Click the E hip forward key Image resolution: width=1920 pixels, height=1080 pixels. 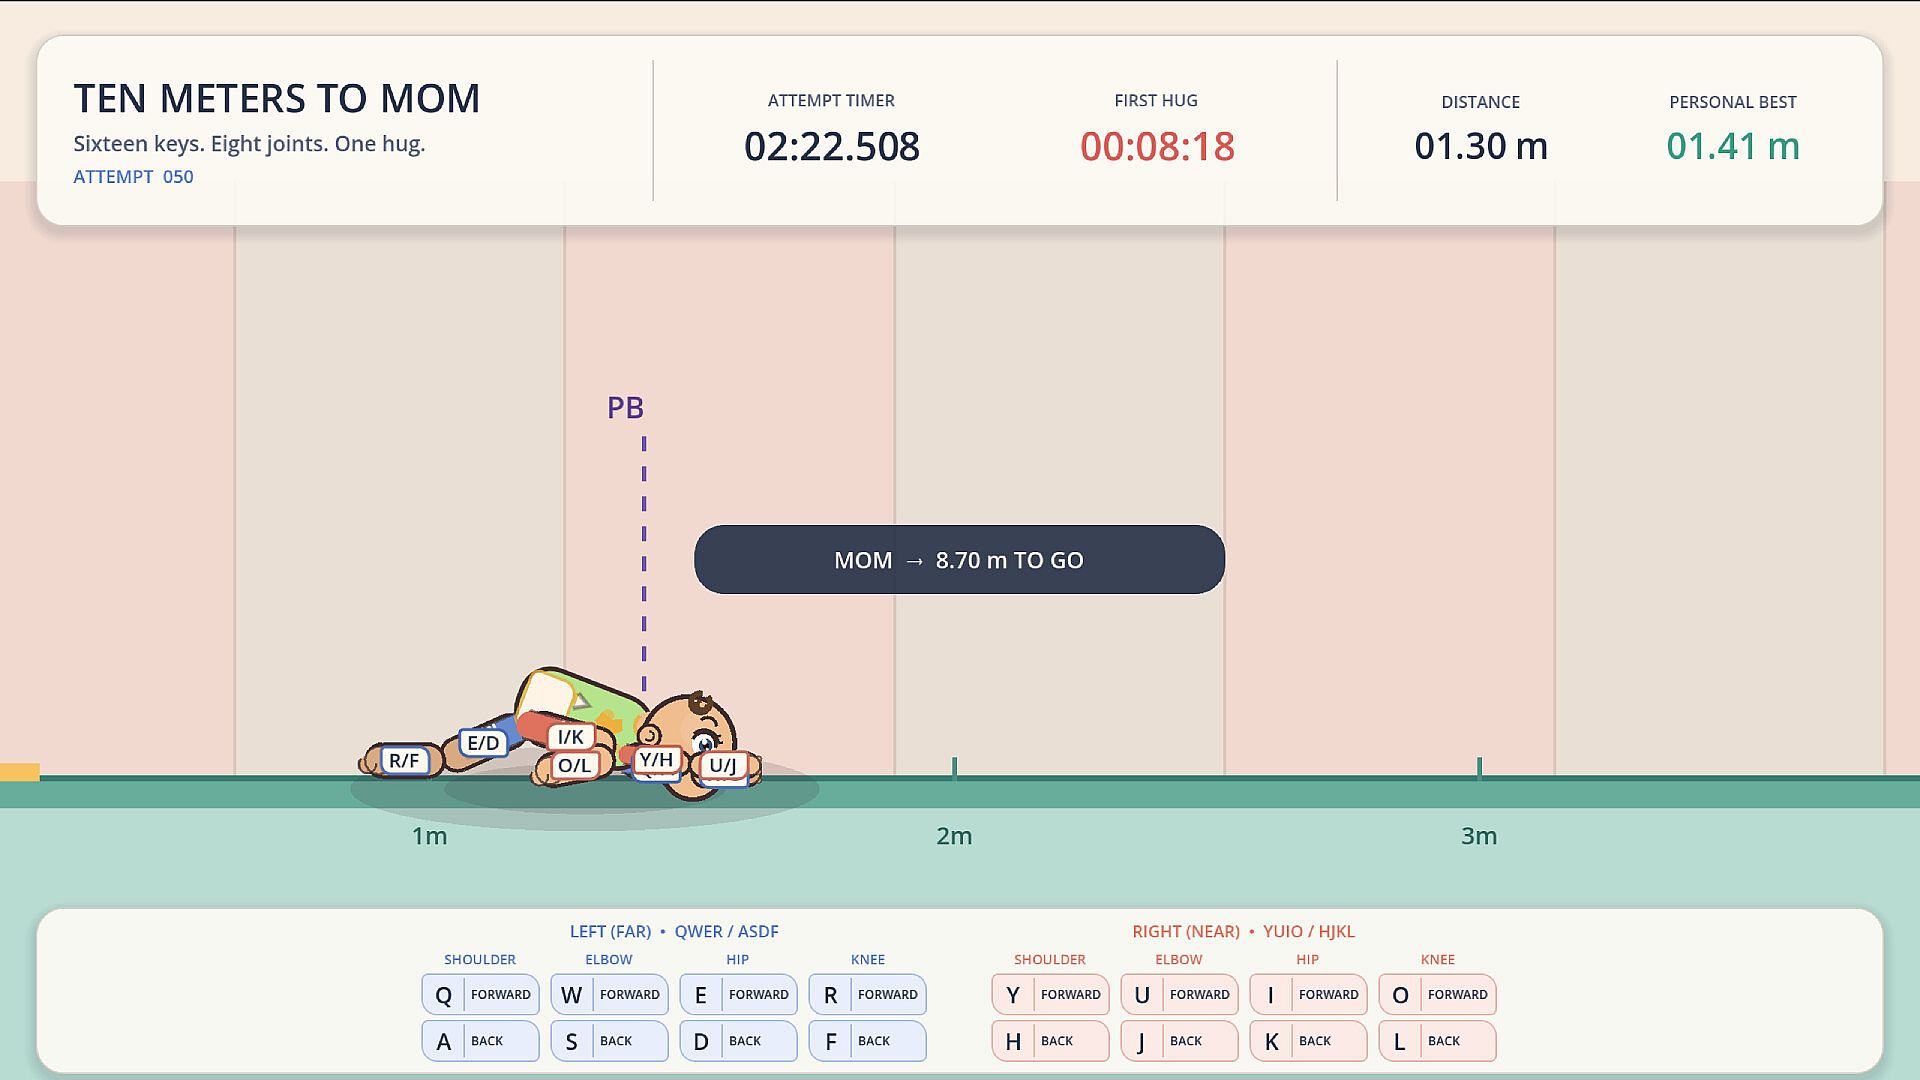click(x=738, y=994)
